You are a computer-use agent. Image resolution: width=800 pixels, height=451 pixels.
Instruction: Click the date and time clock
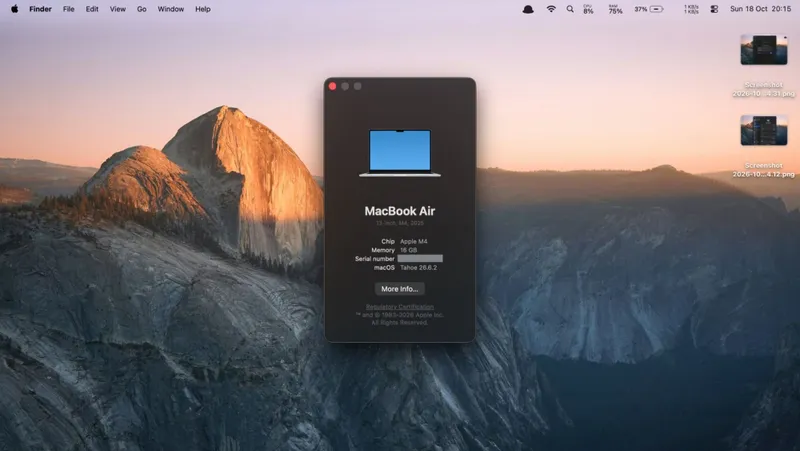(760, 9)
